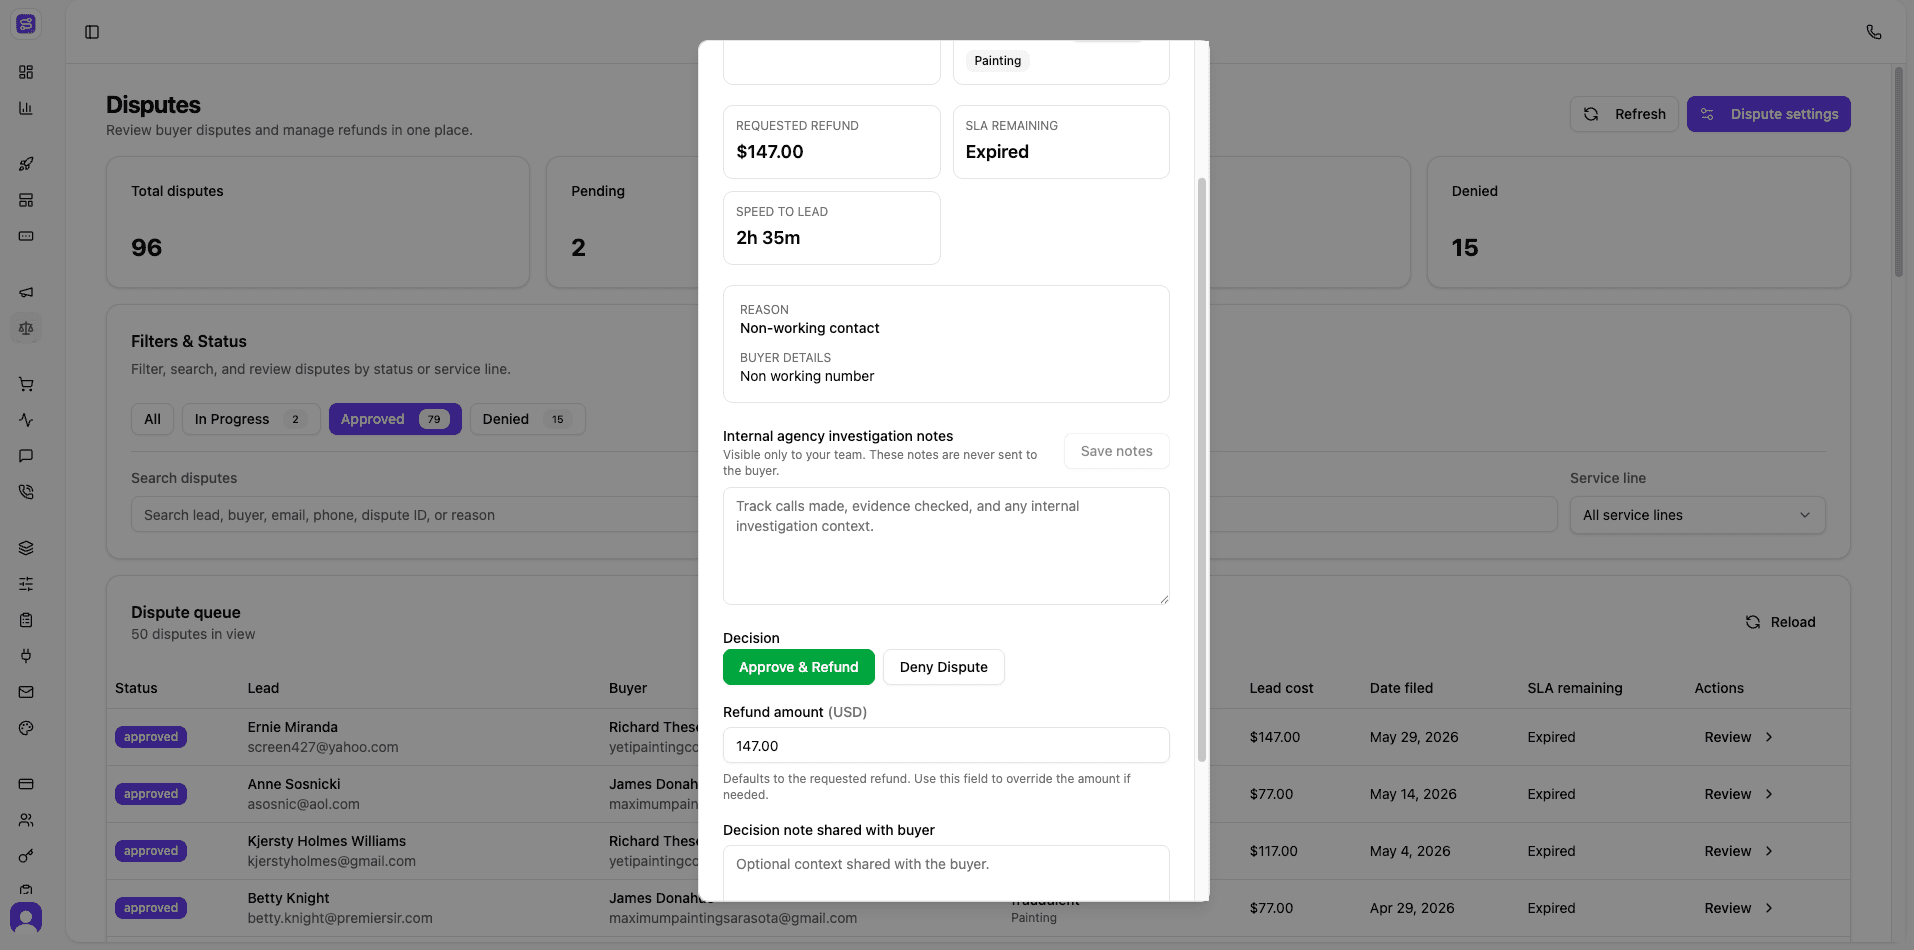Click the Total disputes card
Screen dimensions: 1914x950
pyautogui.click(x=318, y=222)
